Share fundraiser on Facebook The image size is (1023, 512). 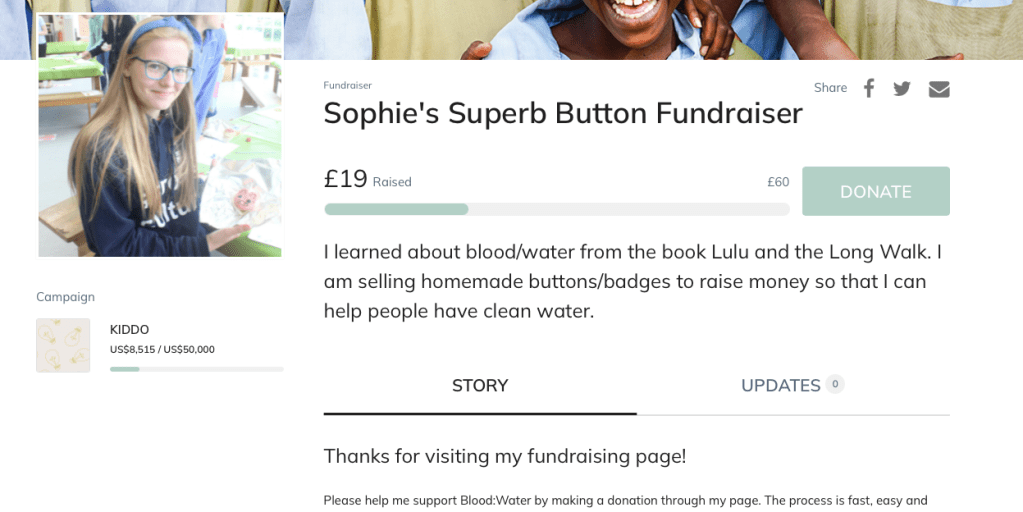coord(869,88)
